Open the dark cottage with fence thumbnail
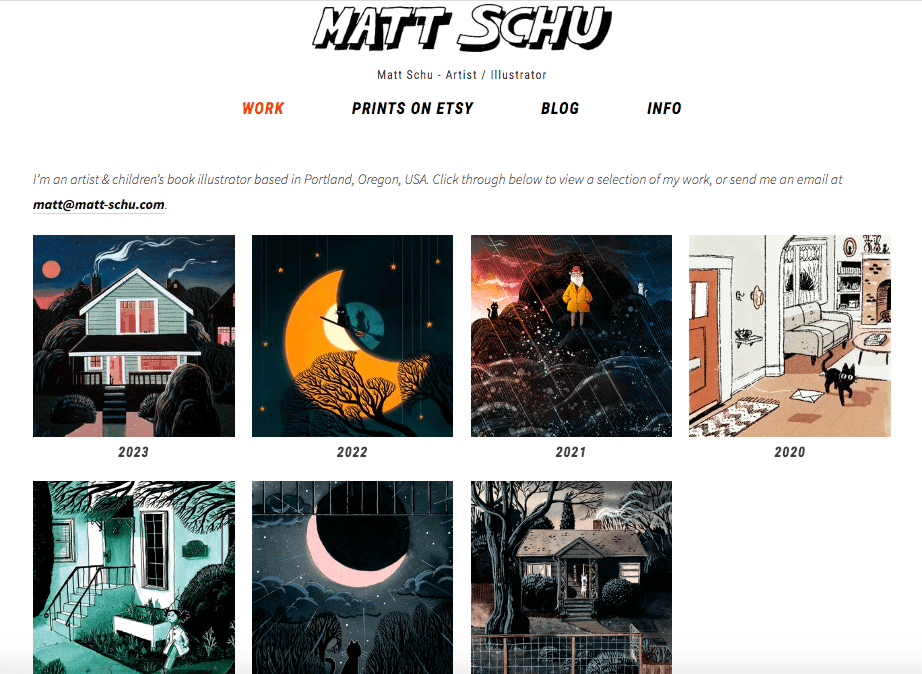Screen dimensions: 922x674 [x=571, y=578]
